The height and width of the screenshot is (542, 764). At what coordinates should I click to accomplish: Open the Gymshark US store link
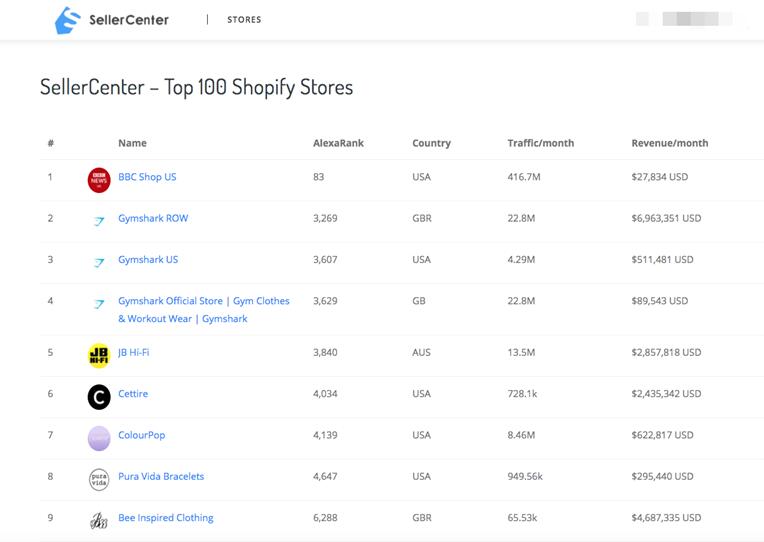(x=148, y=260)
